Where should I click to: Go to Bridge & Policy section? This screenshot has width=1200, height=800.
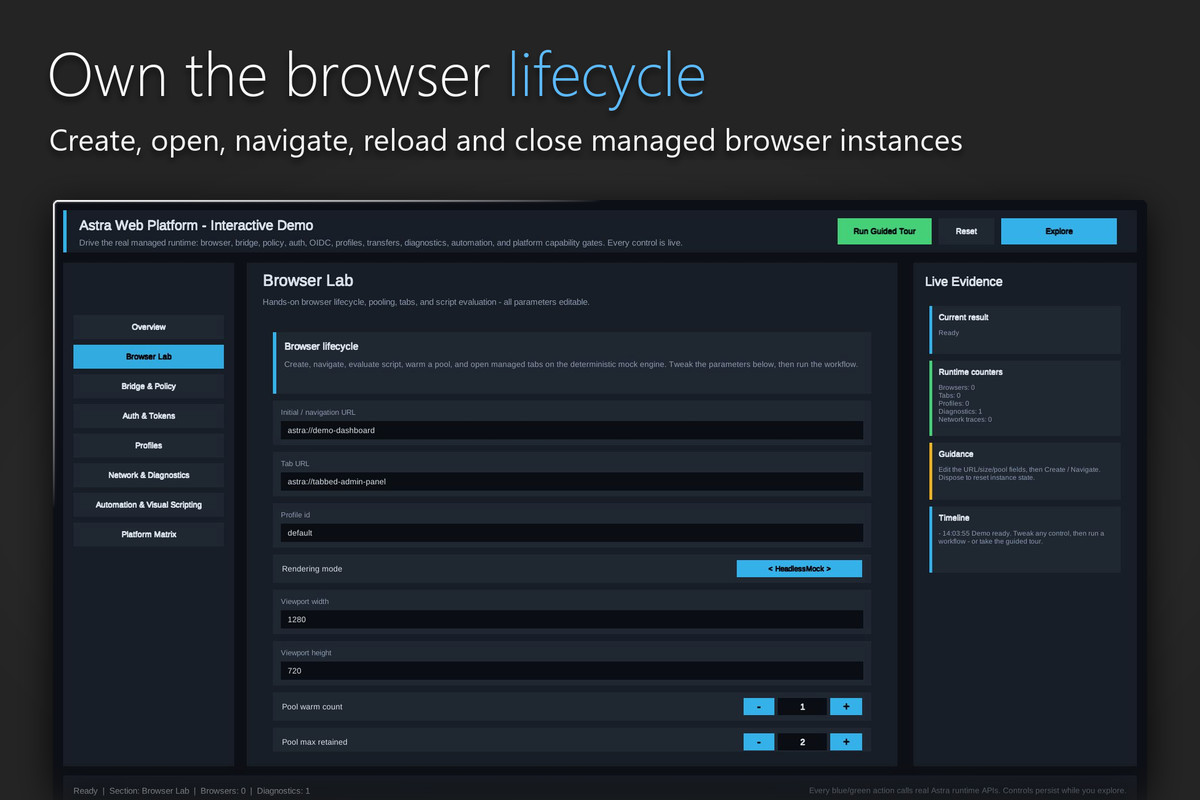(x=149, y=386)
